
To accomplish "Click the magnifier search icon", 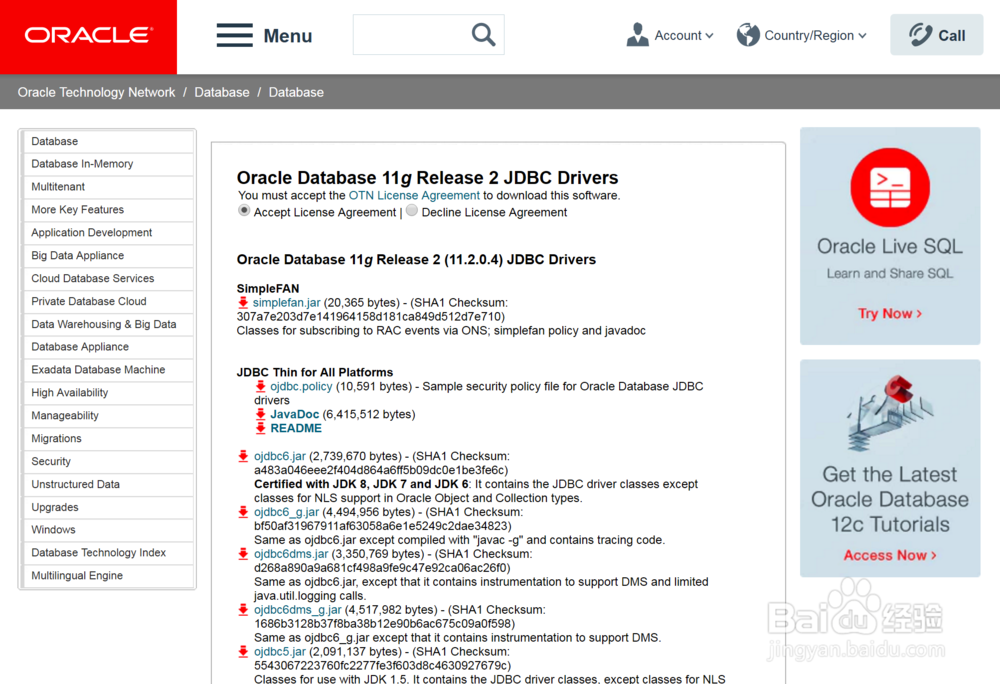I will pos(483,34).
